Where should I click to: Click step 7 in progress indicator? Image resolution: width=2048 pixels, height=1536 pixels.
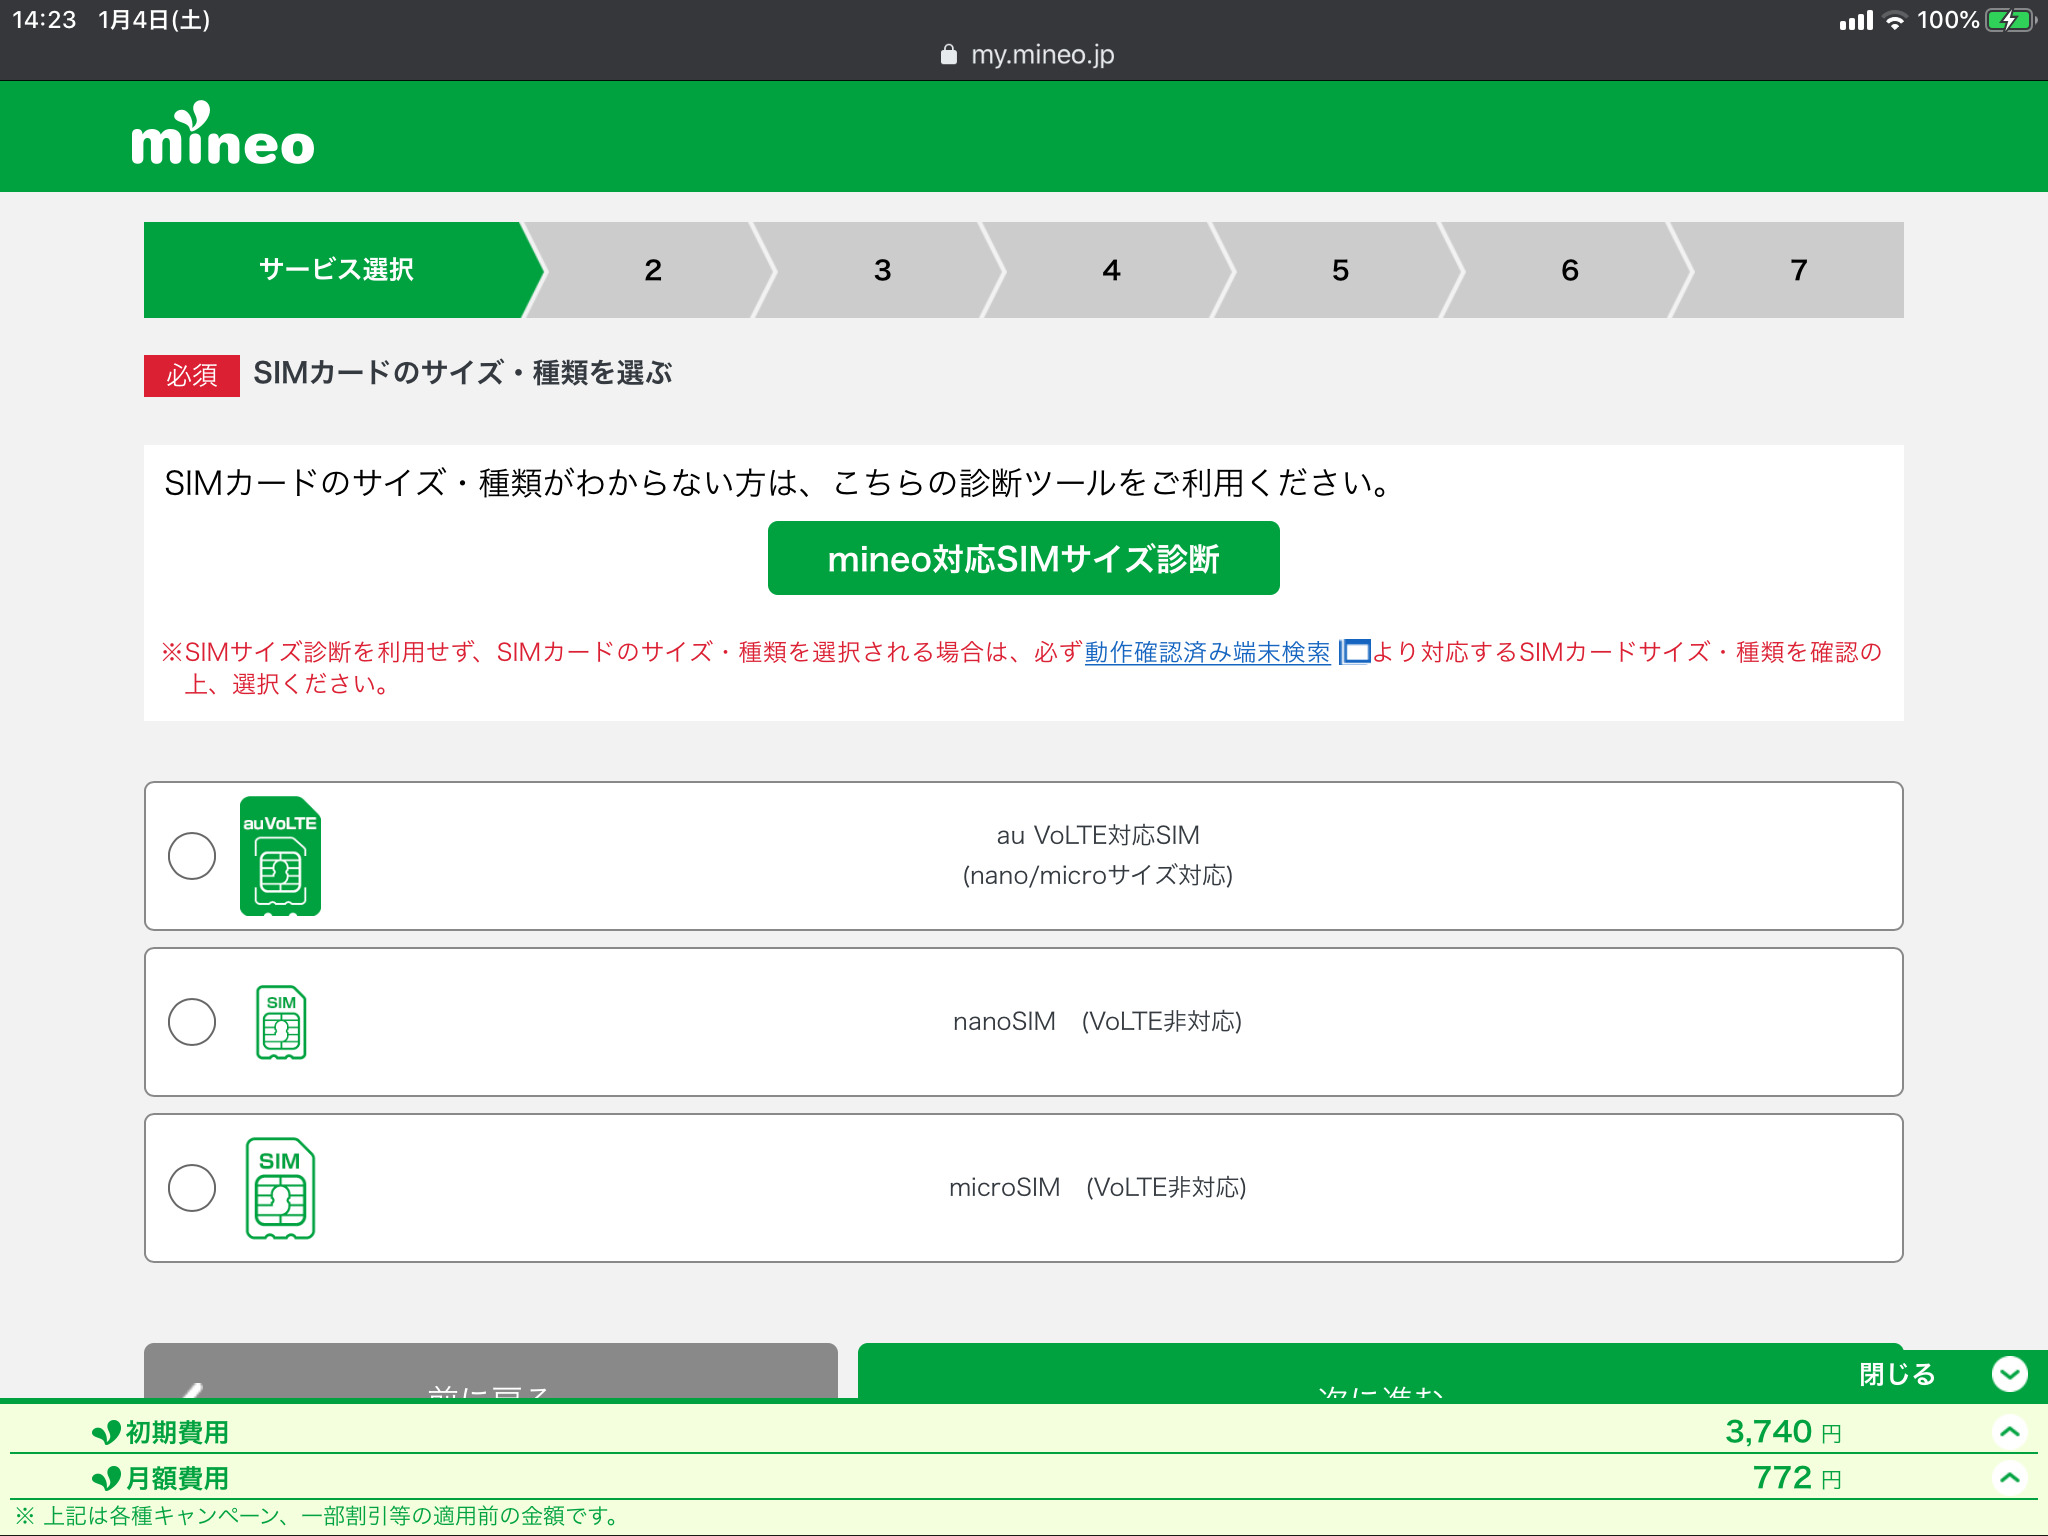1797,270
